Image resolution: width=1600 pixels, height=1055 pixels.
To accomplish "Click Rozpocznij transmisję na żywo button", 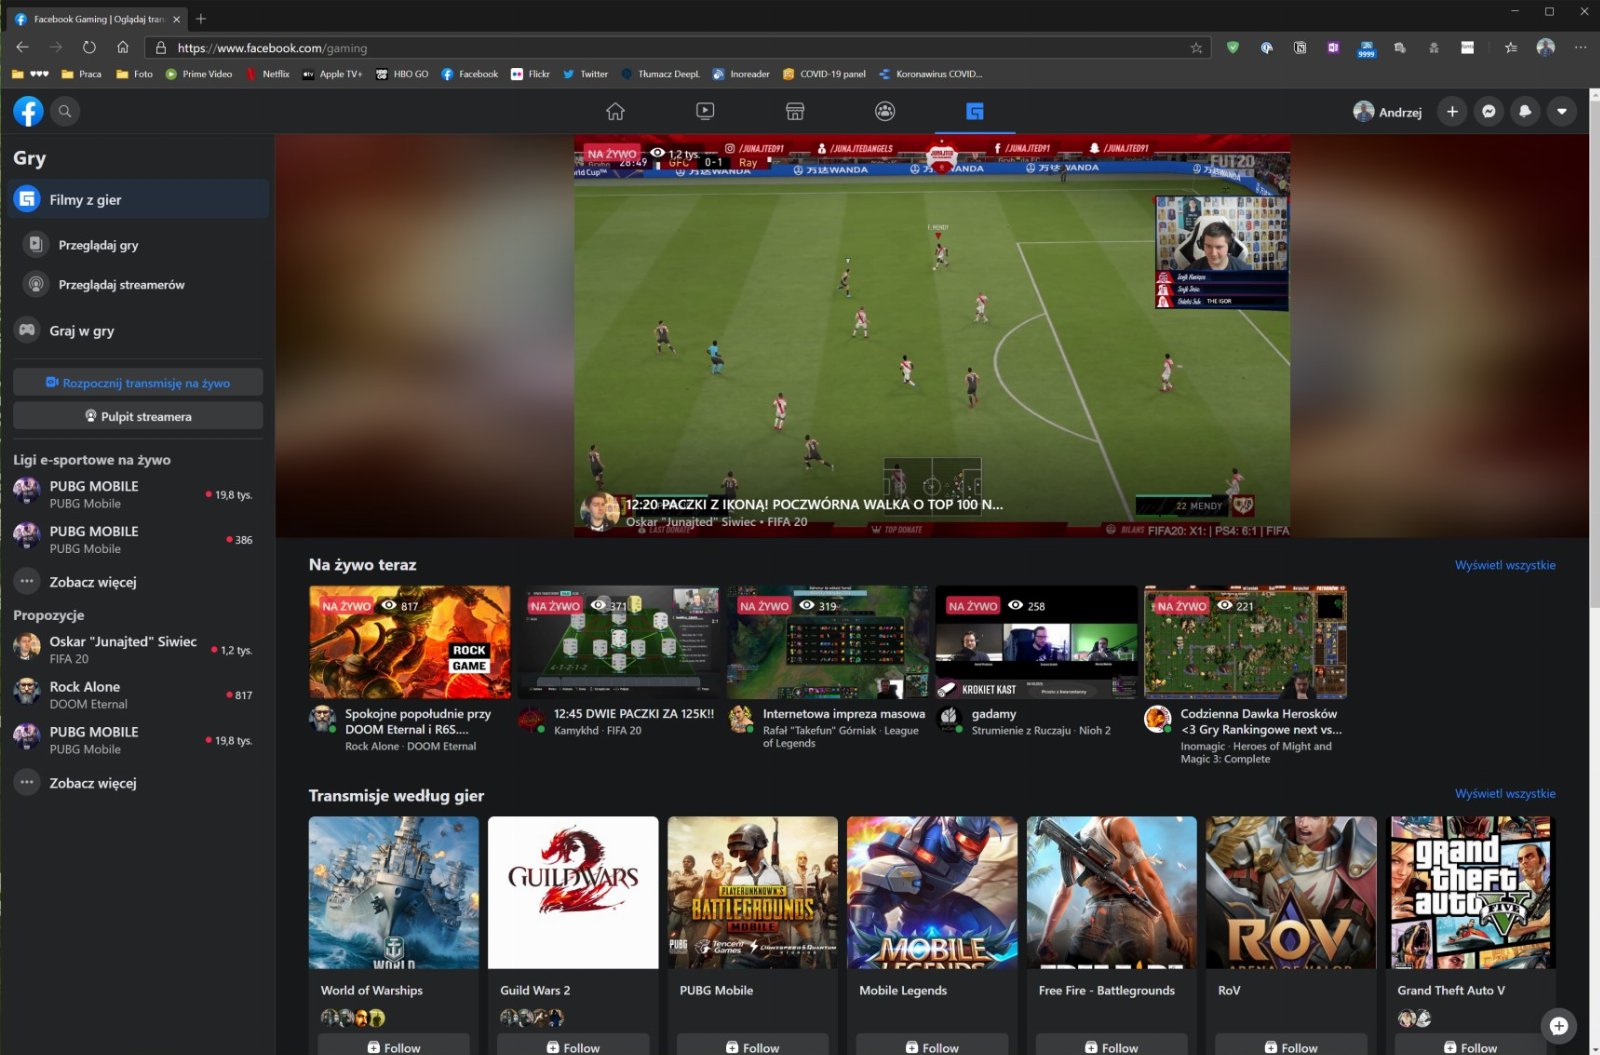I will (x=138, y=382).
